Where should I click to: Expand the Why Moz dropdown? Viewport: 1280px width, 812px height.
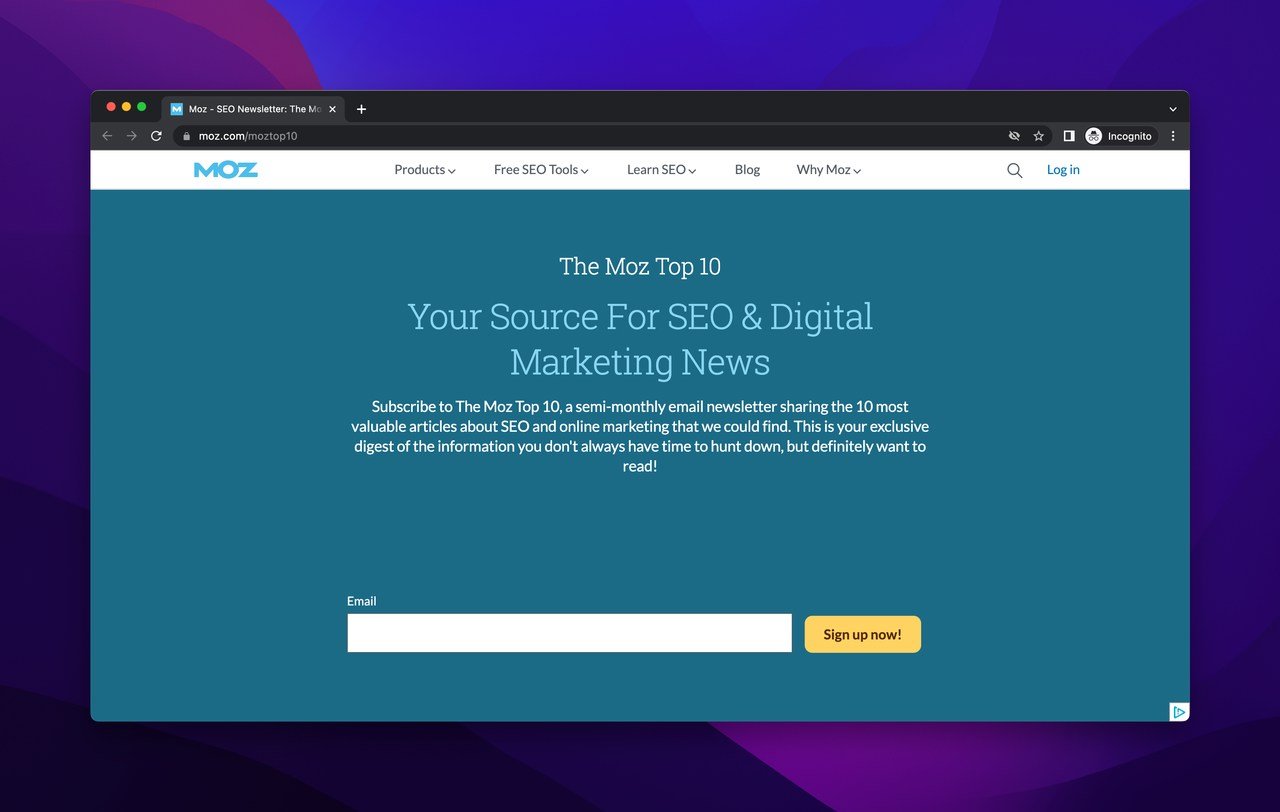[x=828, y=170]
